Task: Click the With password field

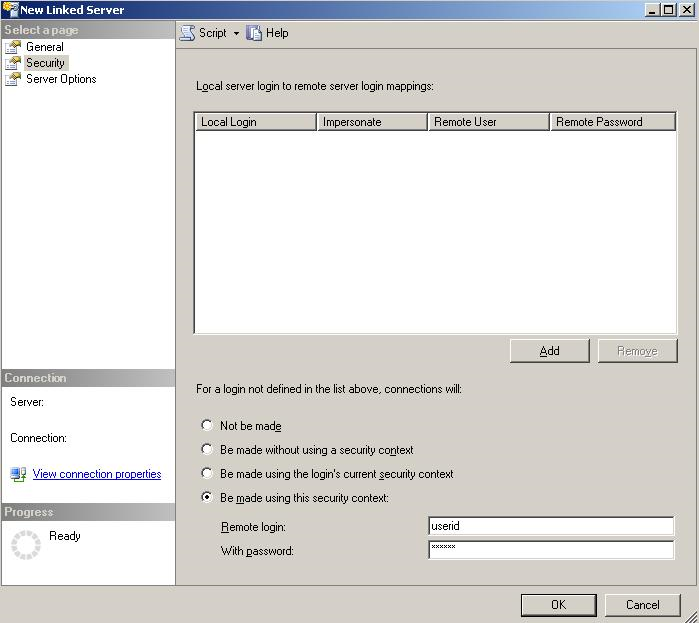Action: (550, 550)
